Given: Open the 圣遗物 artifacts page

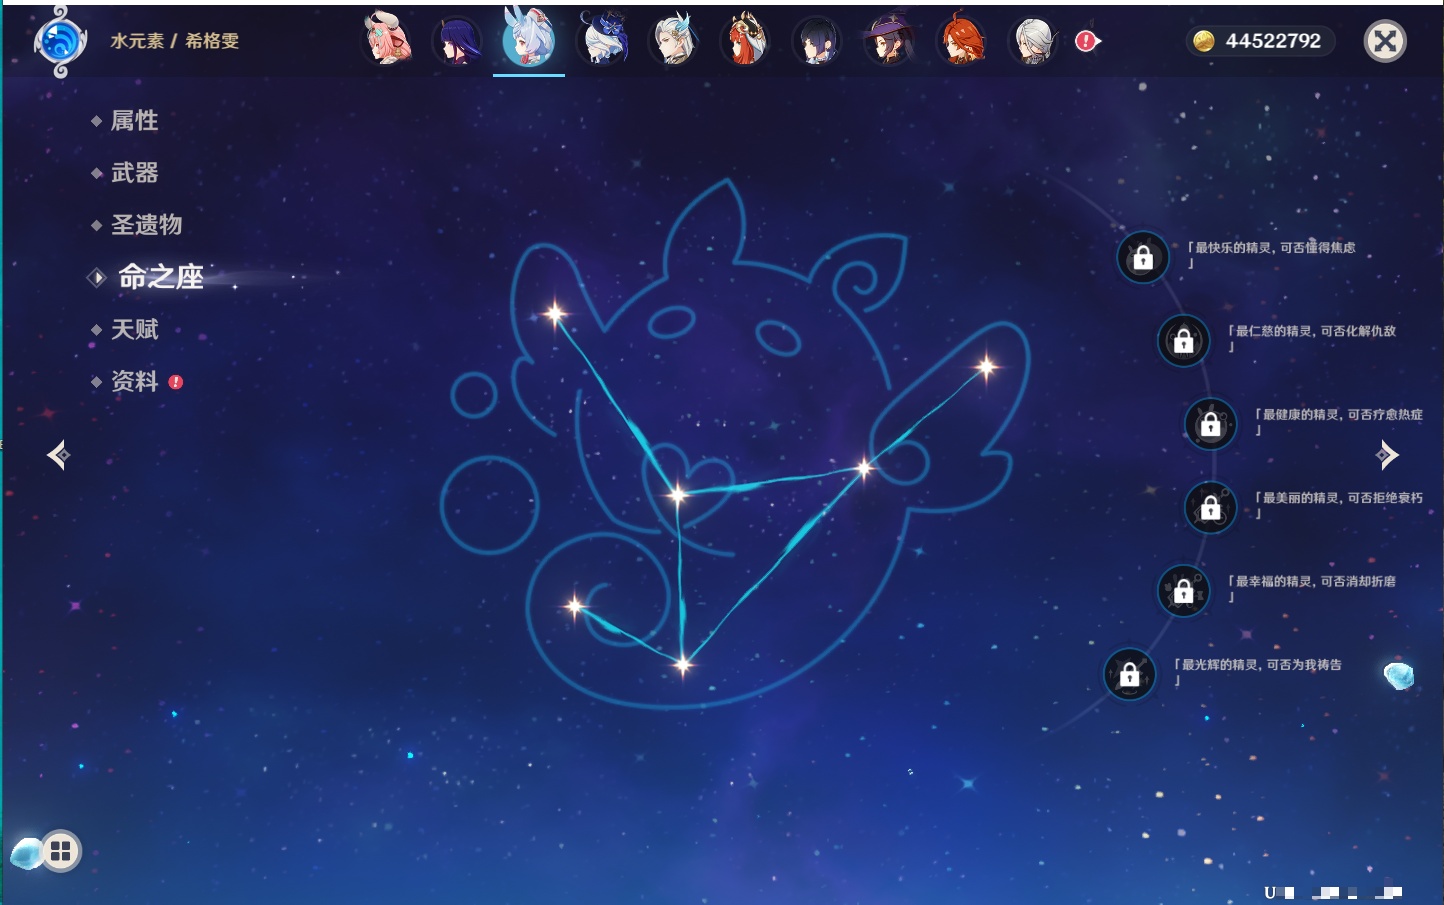Looking at the screenshot, I should 146,225.
